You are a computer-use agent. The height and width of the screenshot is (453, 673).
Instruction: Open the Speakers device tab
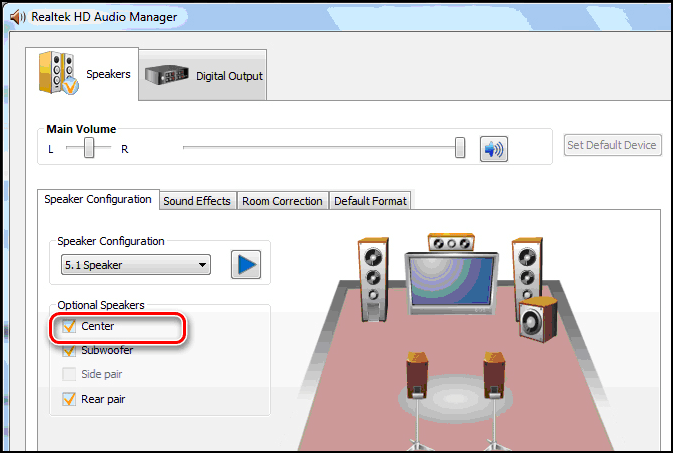(x=82, y=74)
